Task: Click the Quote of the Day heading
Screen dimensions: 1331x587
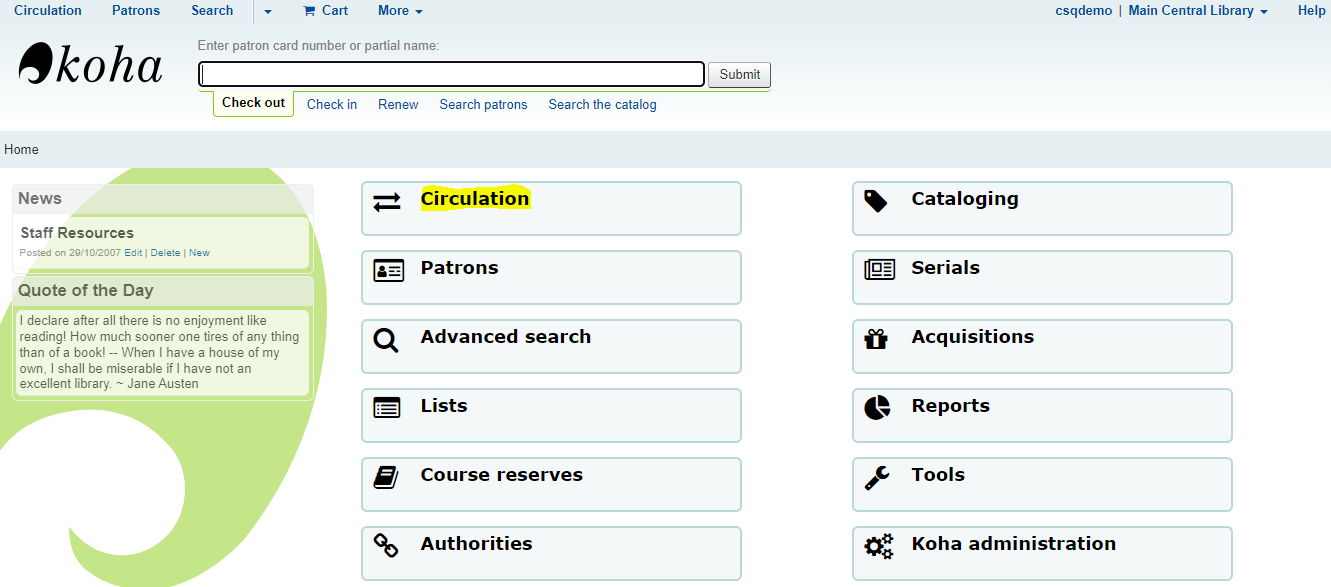Action: click(x=86, y=291)
